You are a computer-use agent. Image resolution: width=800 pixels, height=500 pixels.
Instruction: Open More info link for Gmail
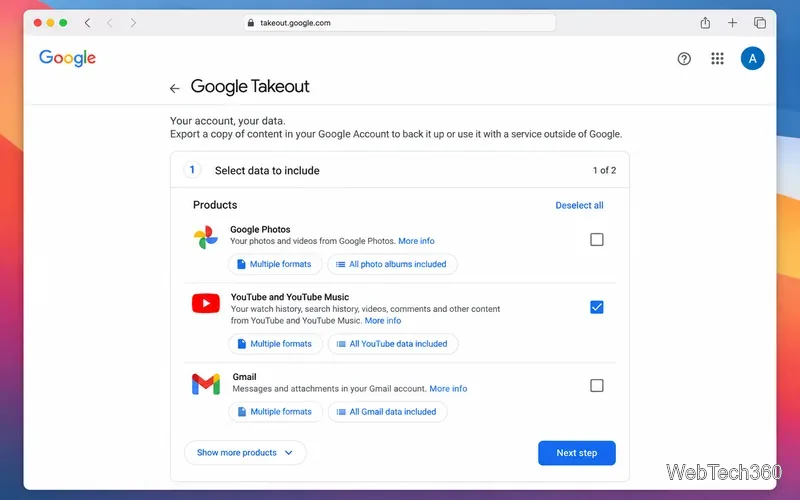tap(448, 388)
